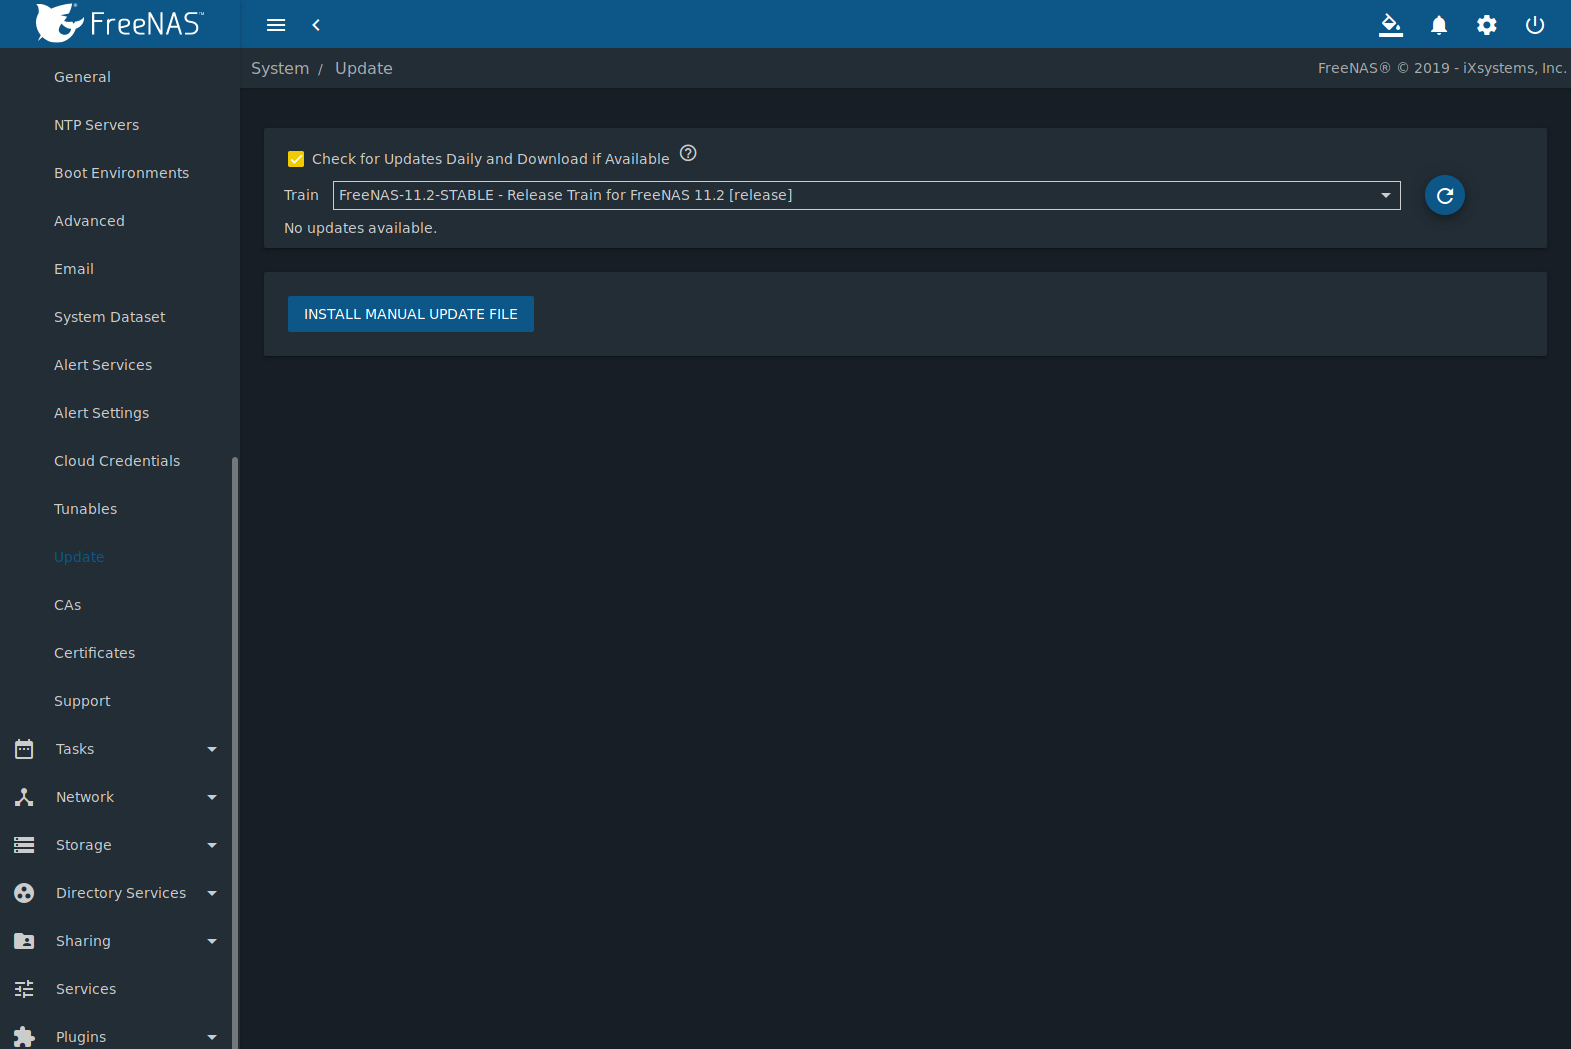Open the theme color picker icon
The height and width of the screenshot is (1049, 1571).
(x=1391, y=25)
